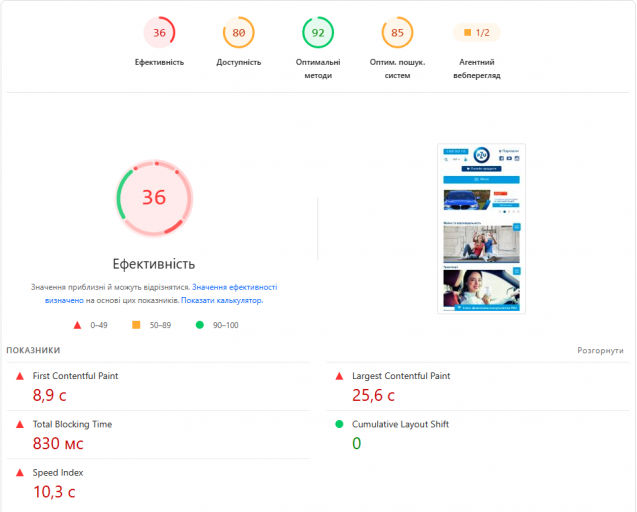Click the Доступність category label

[x=238, y=62]
